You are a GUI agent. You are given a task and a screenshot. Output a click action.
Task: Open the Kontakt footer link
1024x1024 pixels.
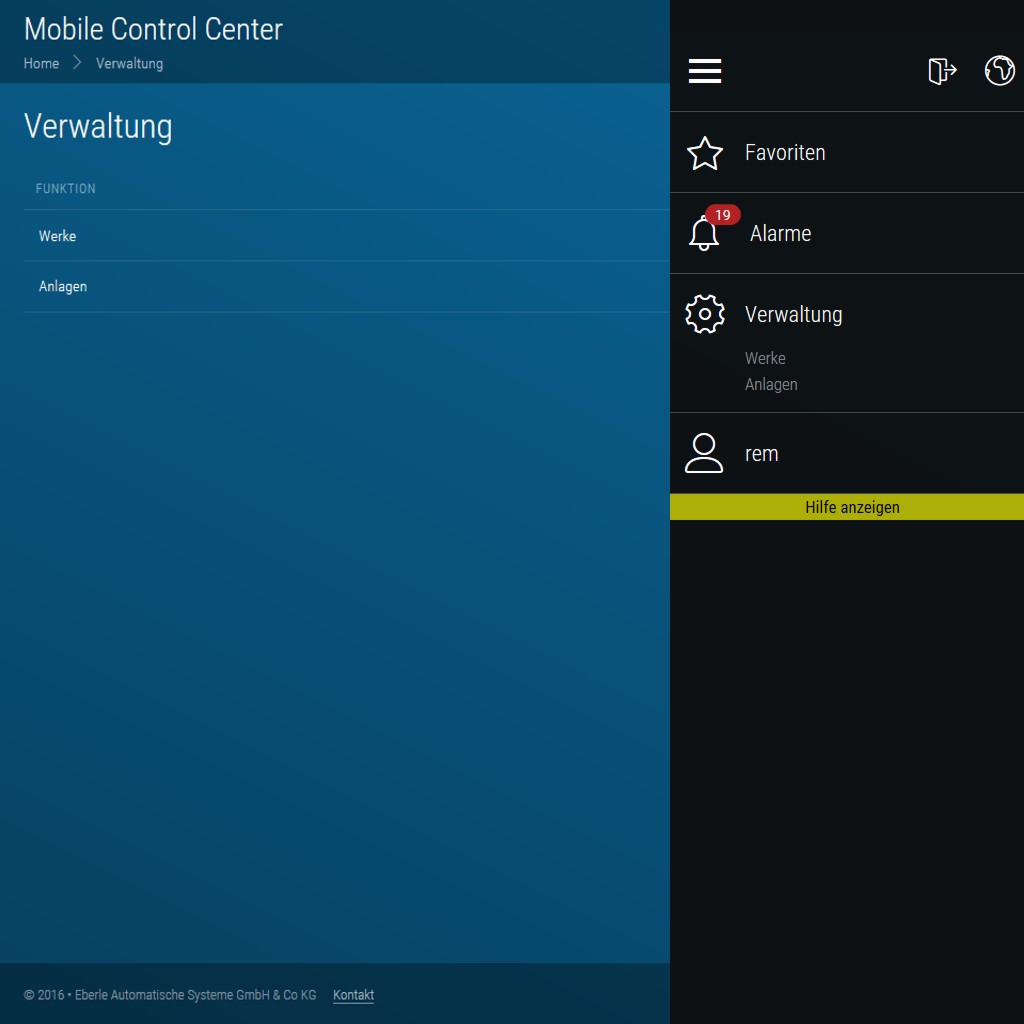pyautogui.click(x=353, y=995)
